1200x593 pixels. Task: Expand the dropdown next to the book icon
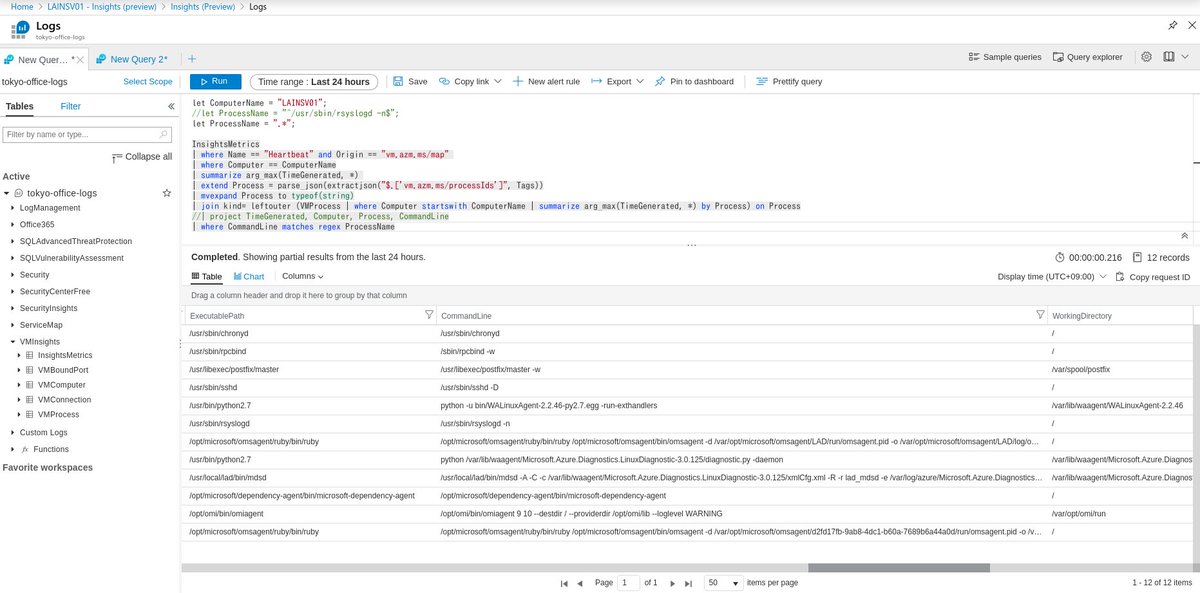[1185, 57]
